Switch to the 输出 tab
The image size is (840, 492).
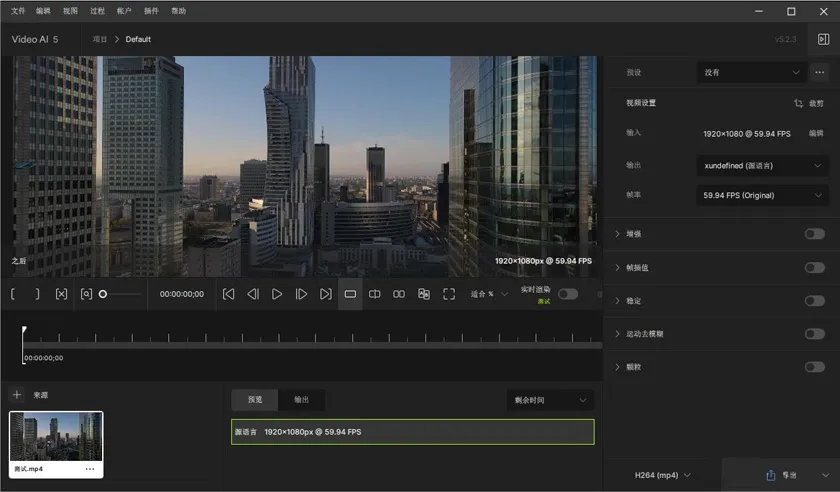coord(301,400)
